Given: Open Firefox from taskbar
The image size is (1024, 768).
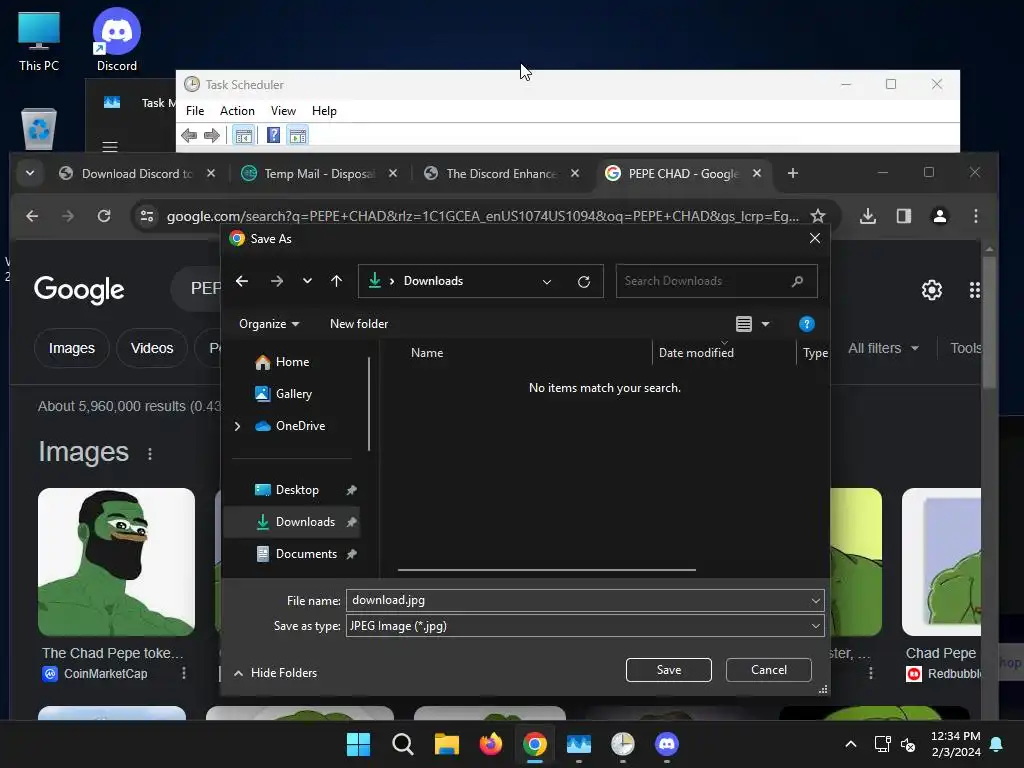Looking at the screenshot, I should 490,744.
